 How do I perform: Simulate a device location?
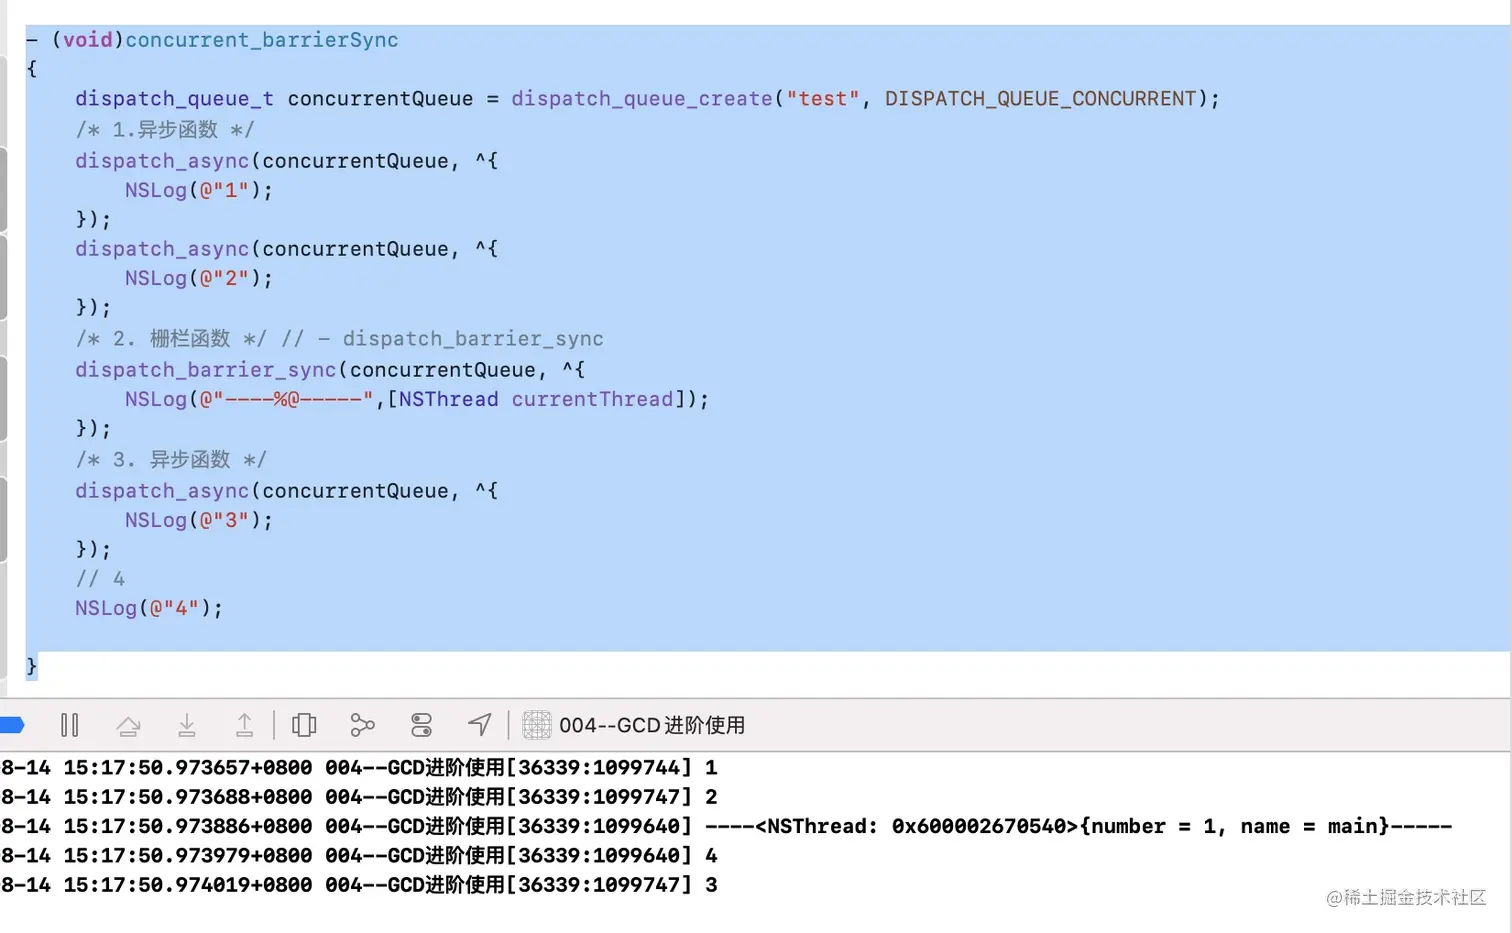coord(479,725)
